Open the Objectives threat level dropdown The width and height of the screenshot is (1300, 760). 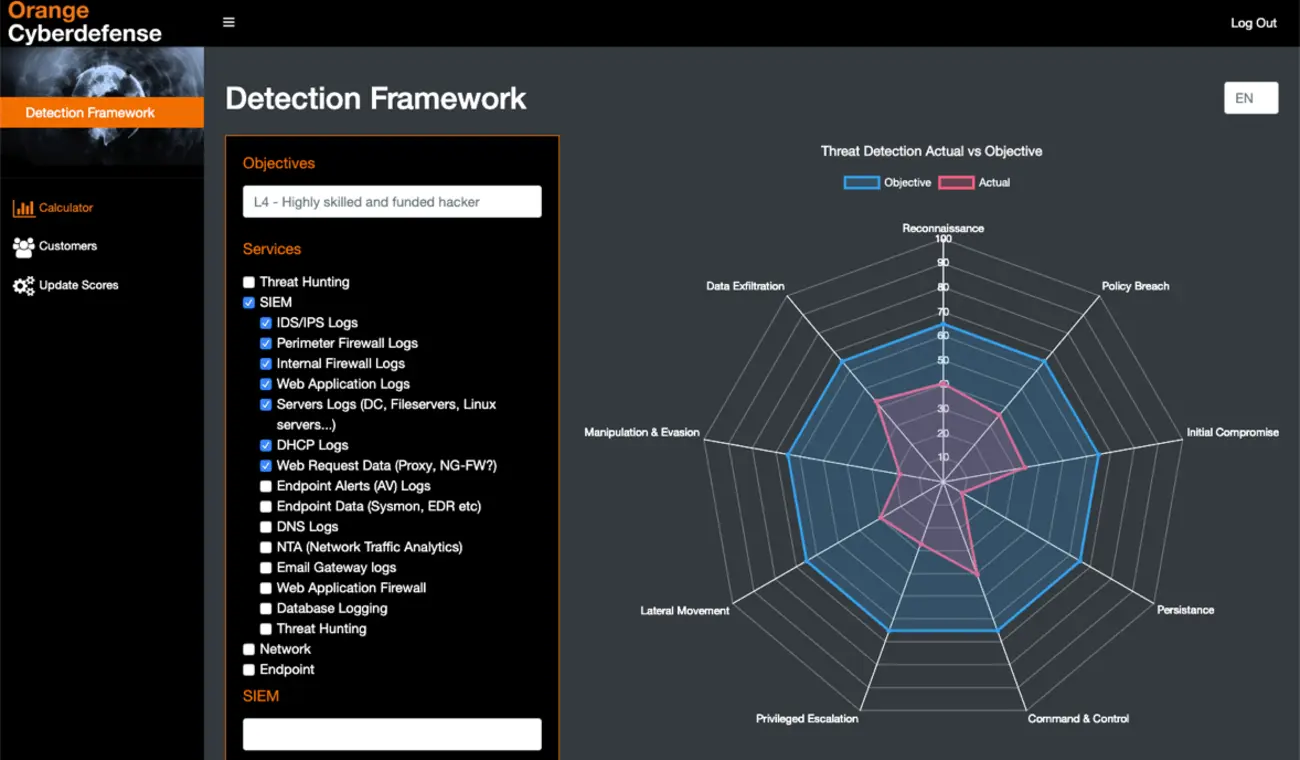[392, 202]
